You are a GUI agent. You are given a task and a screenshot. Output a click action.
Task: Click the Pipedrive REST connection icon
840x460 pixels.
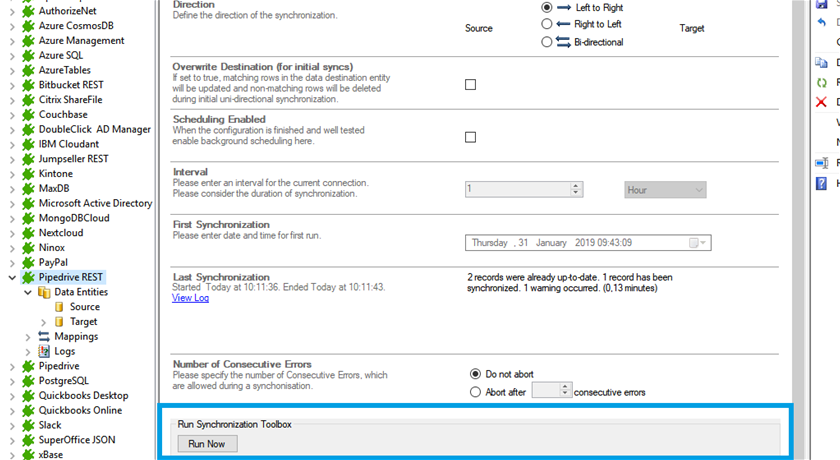(28, 277)
